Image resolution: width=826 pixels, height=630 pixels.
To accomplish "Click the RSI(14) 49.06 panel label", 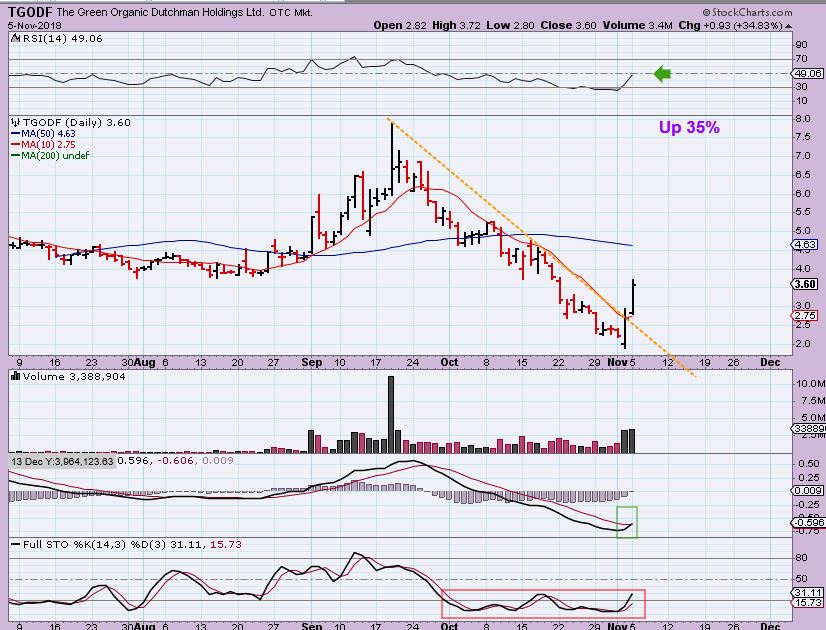I will pyautogui.click(x=62, y=38).
